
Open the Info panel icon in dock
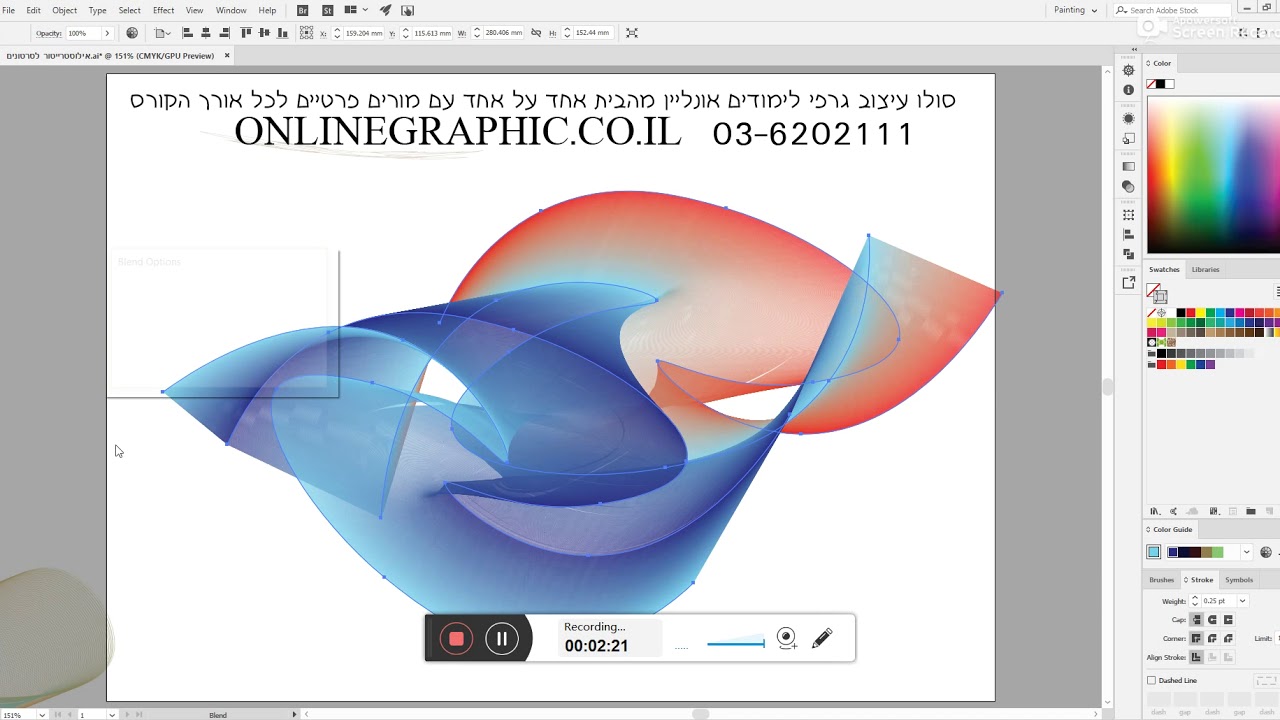tap(1129, 90)
